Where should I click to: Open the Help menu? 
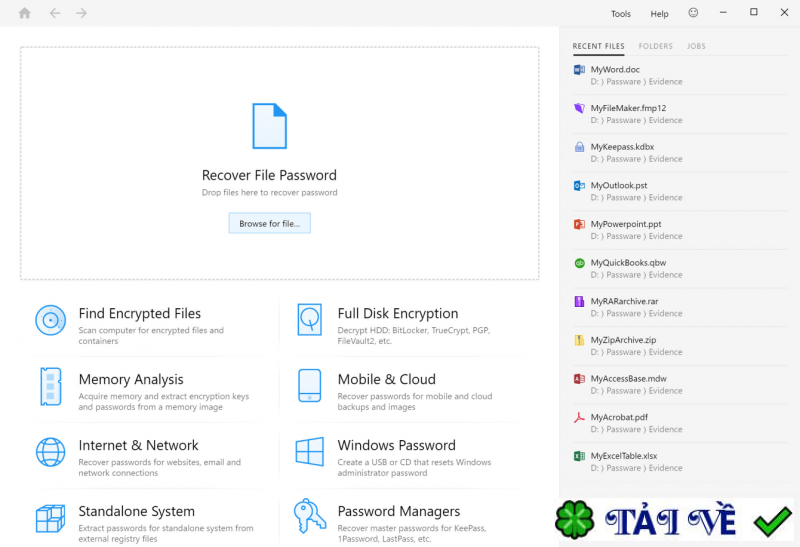coord(659,14)
